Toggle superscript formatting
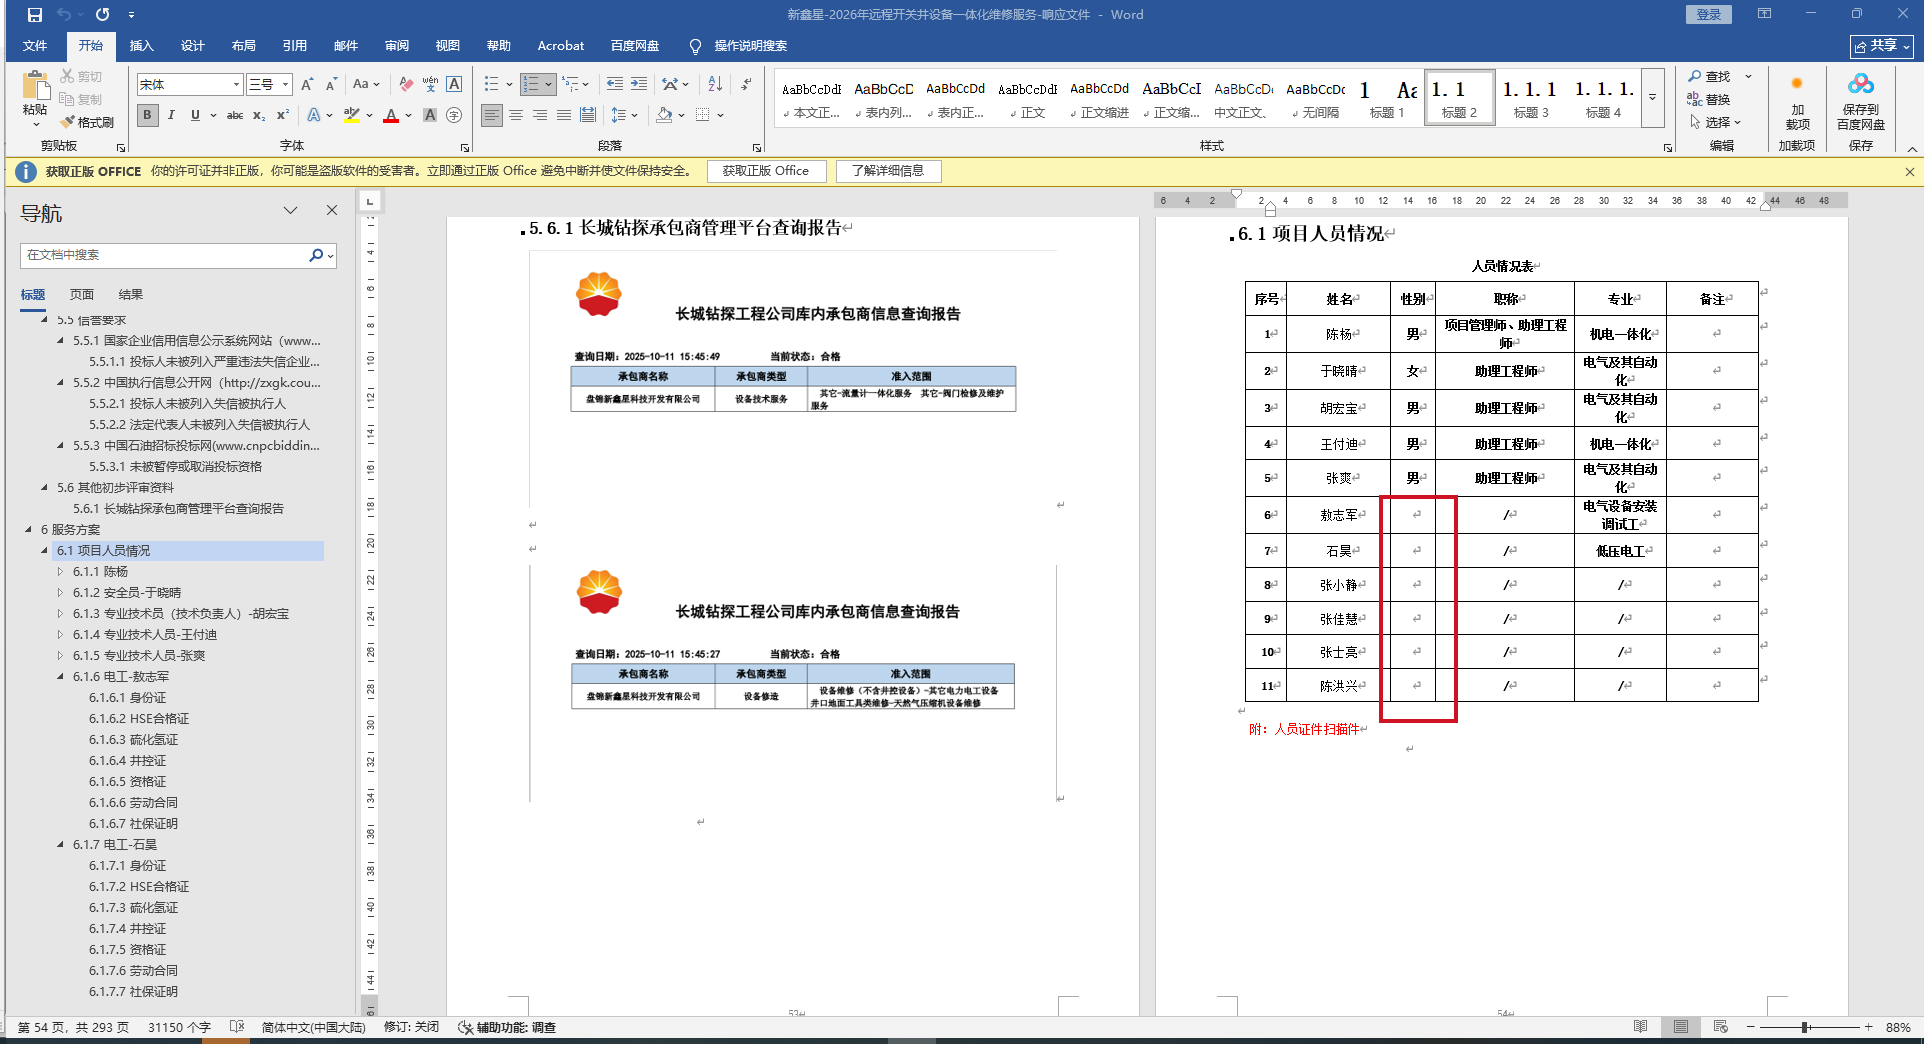 [x=283, y=115]
